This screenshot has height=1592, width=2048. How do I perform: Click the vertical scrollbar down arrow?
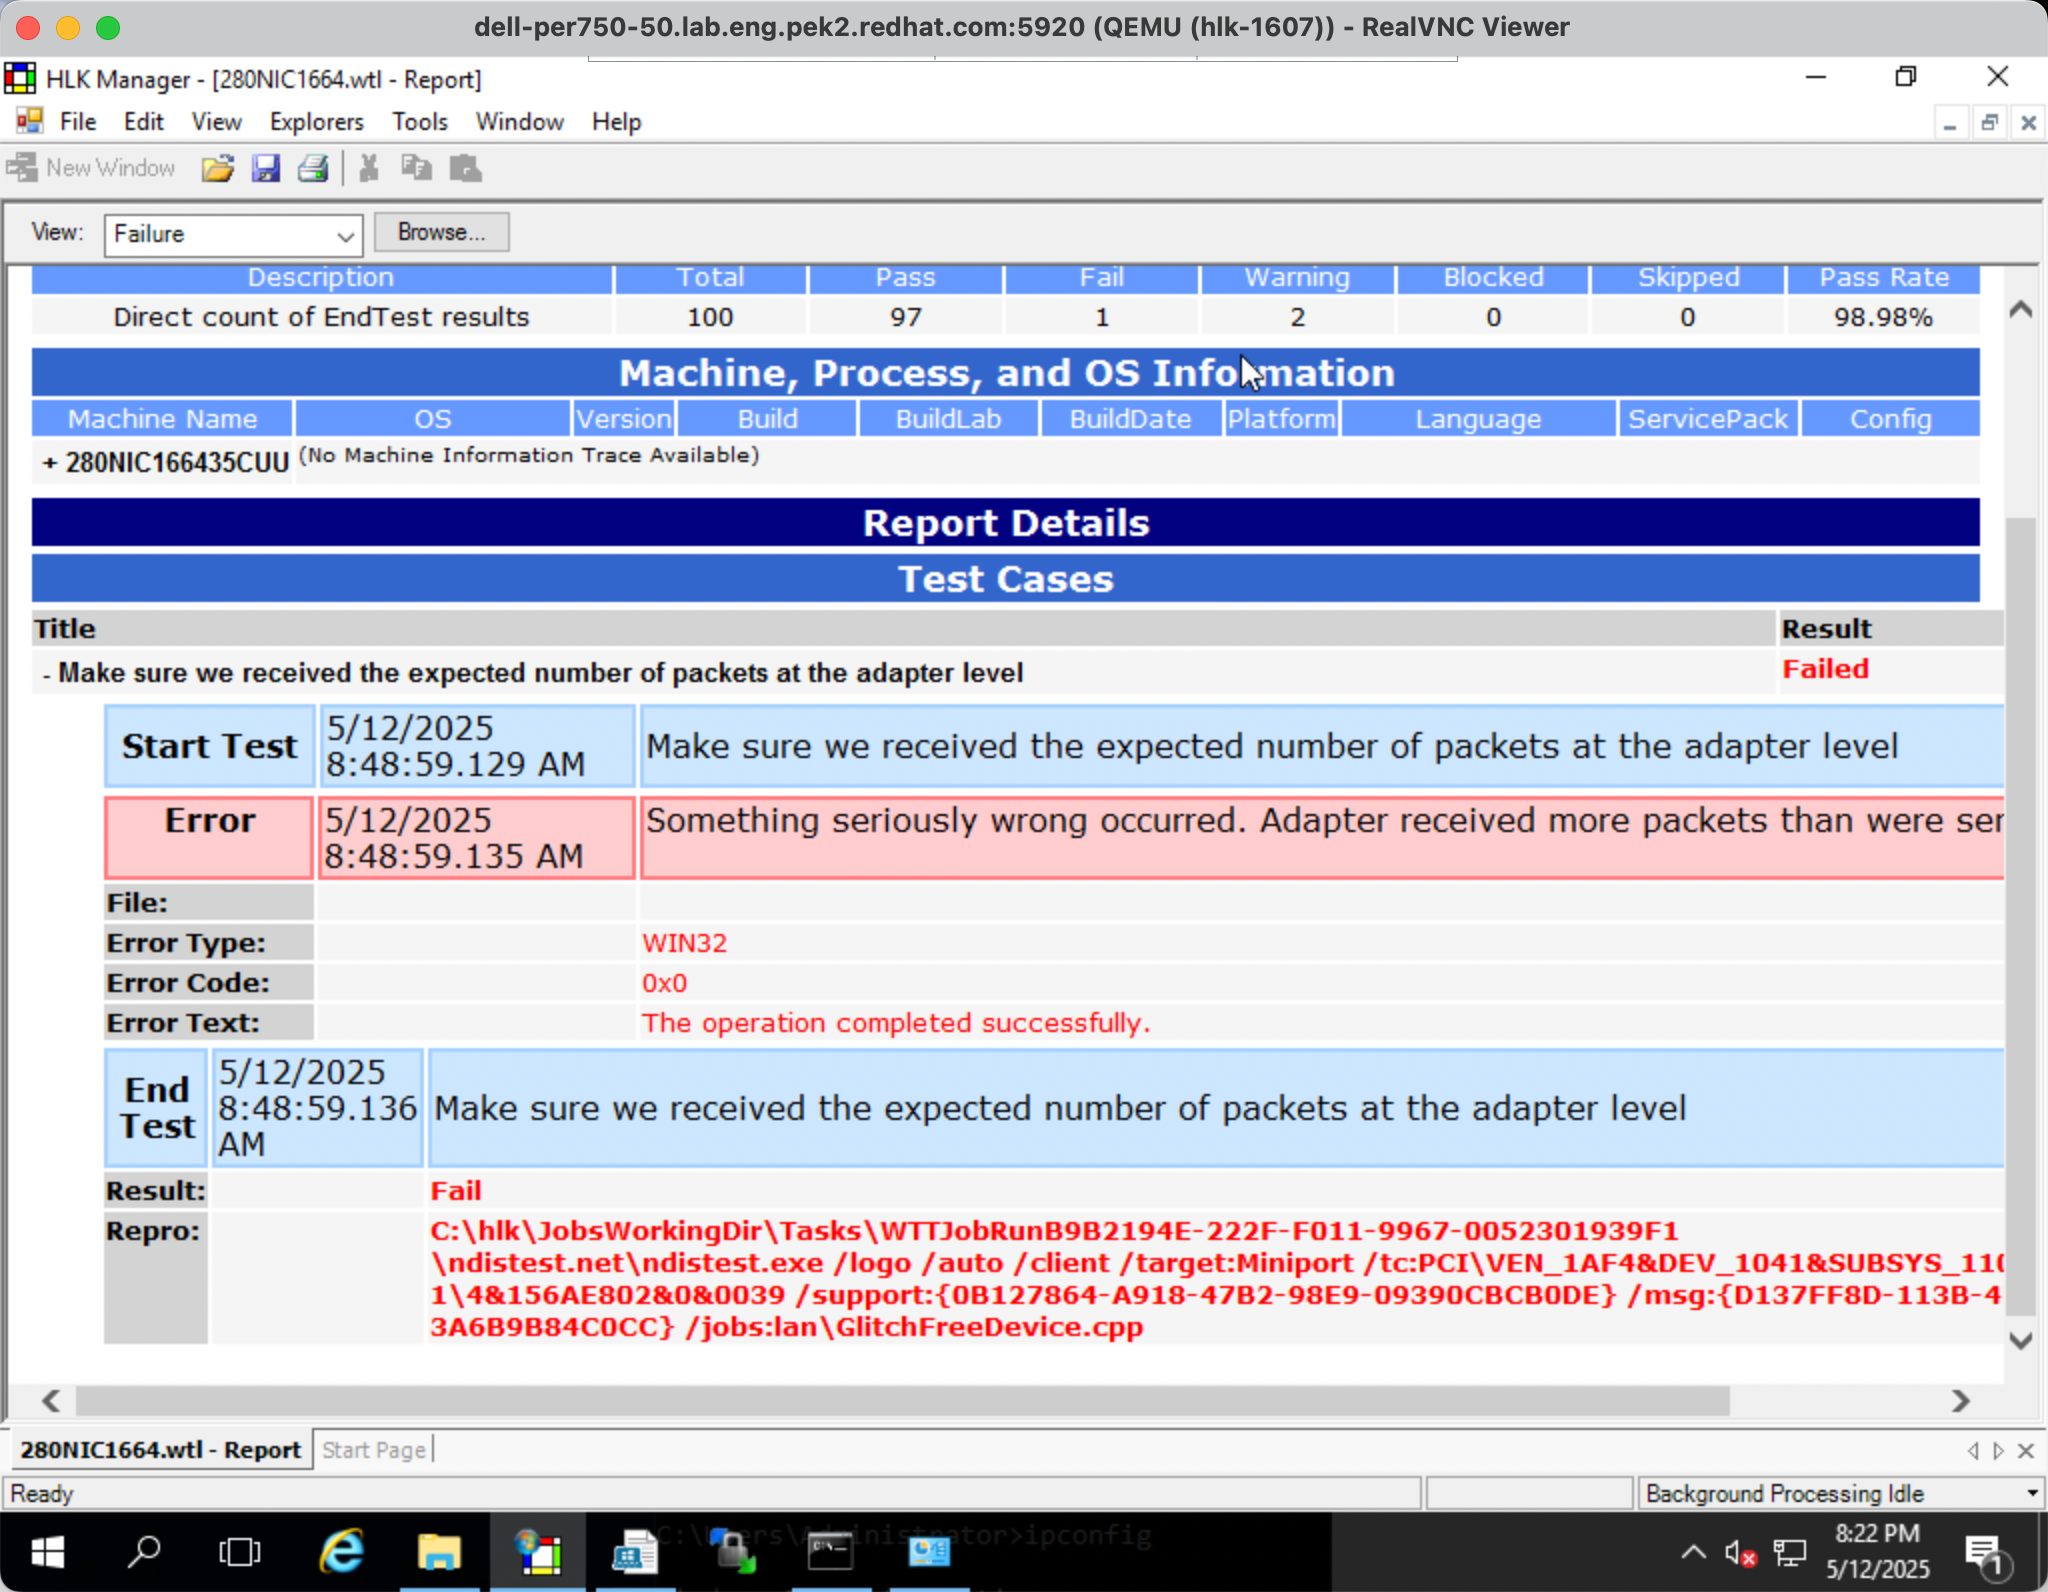click(x=2020, y=1340)
